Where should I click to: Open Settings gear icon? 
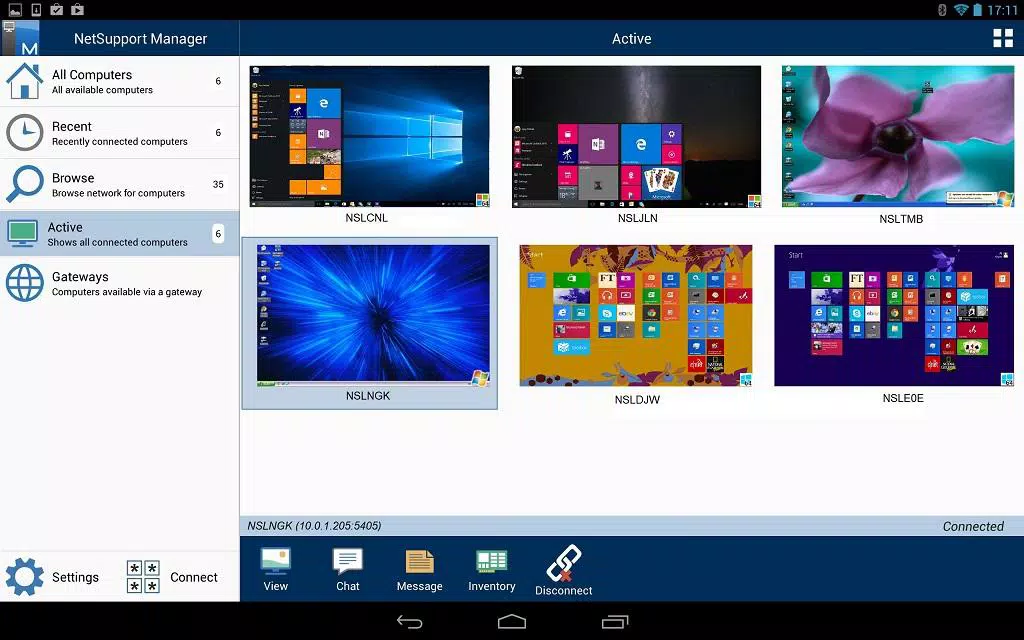[x=25, y=577]
